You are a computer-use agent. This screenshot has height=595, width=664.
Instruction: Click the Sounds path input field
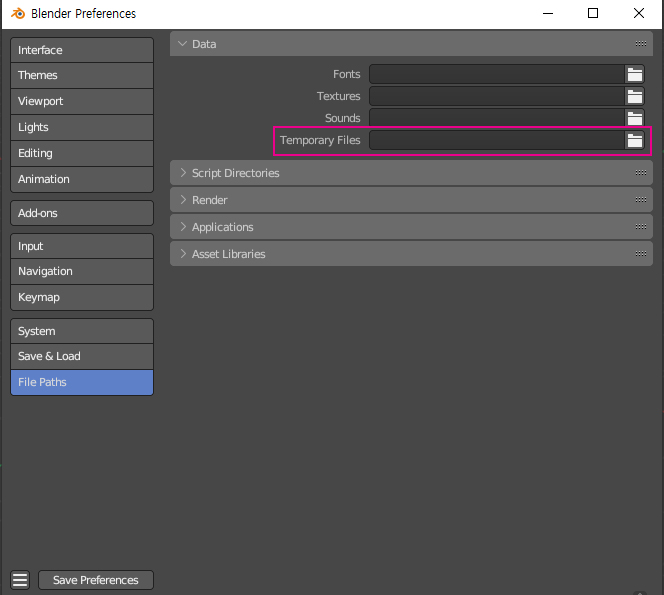(x=497, y=118)
